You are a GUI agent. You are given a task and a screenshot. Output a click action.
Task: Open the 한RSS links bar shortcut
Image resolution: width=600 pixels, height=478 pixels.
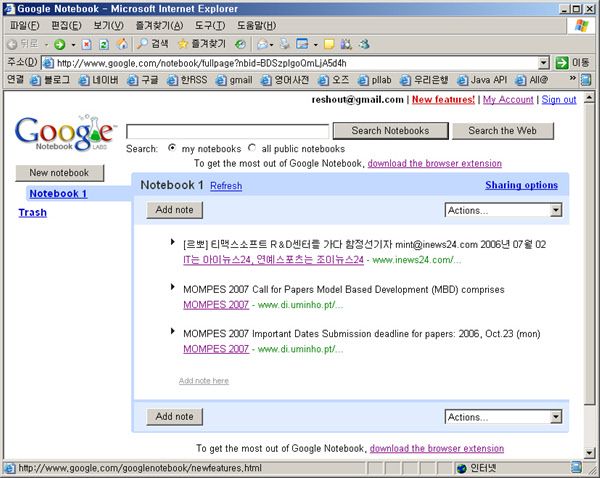click(x=187, y=80)
